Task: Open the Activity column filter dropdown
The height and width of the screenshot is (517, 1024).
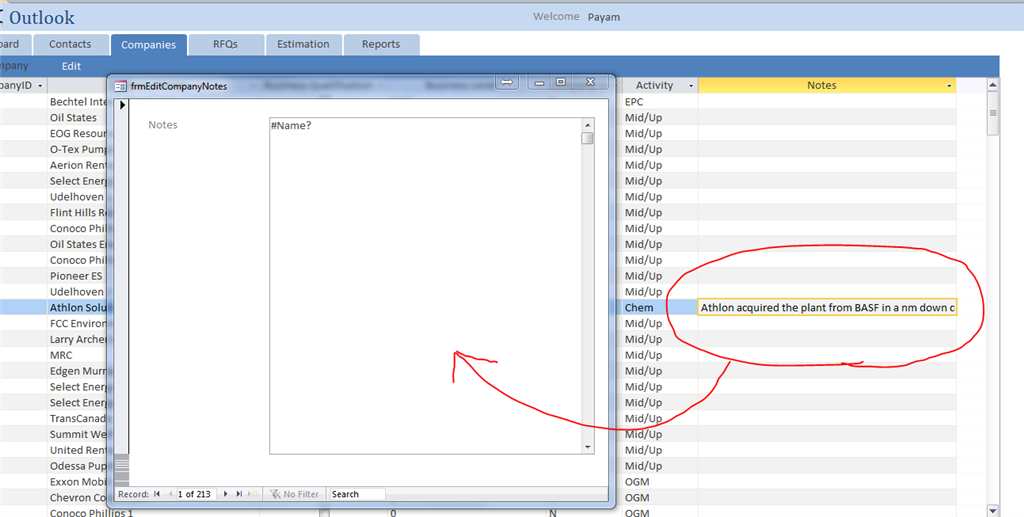Action: click(691, 86)
